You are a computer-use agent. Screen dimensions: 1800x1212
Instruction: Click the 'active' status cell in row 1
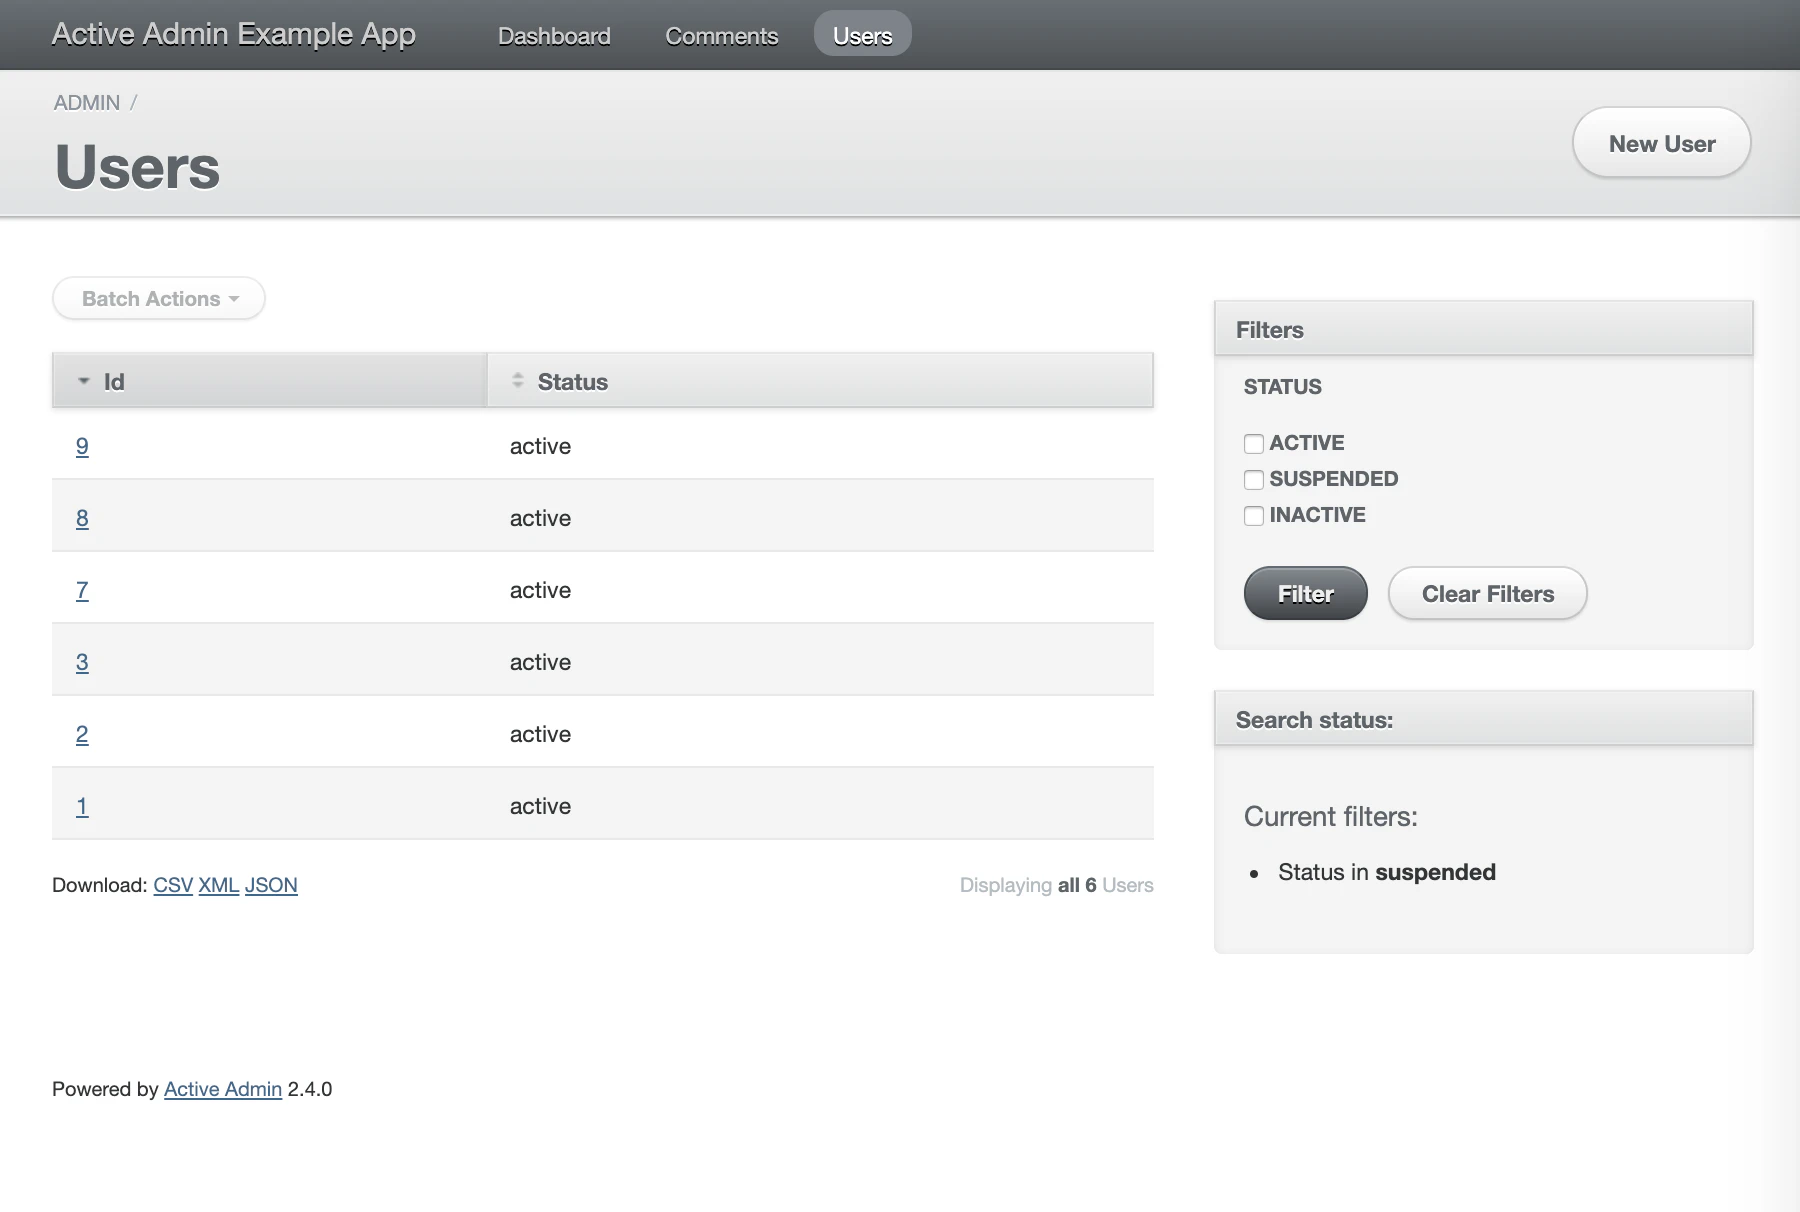click(540, 806)
